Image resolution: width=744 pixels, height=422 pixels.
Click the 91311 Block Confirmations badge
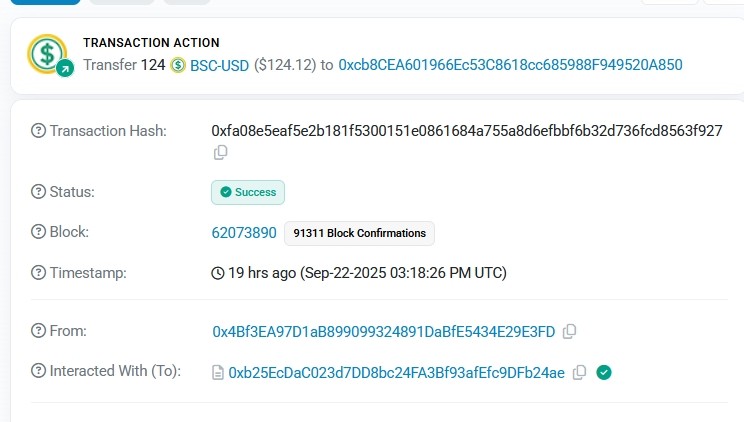[x=359, y=233]
